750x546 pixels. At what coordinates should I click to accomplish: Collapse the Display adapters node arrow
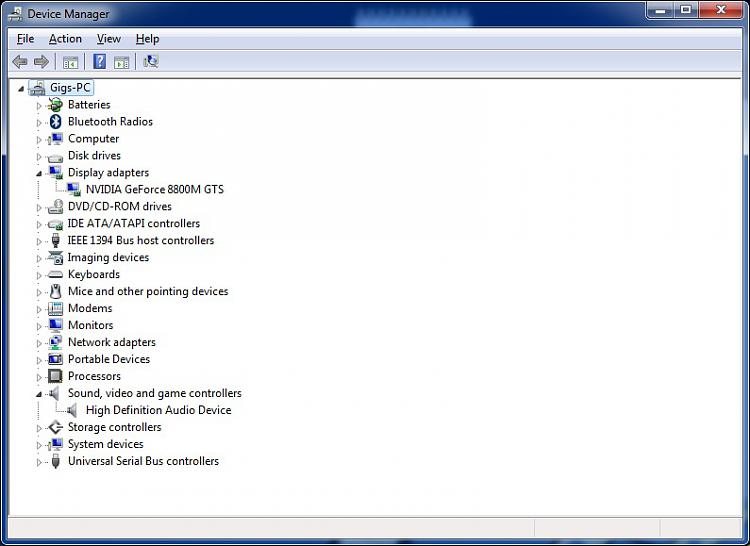[x=39, y=174]
